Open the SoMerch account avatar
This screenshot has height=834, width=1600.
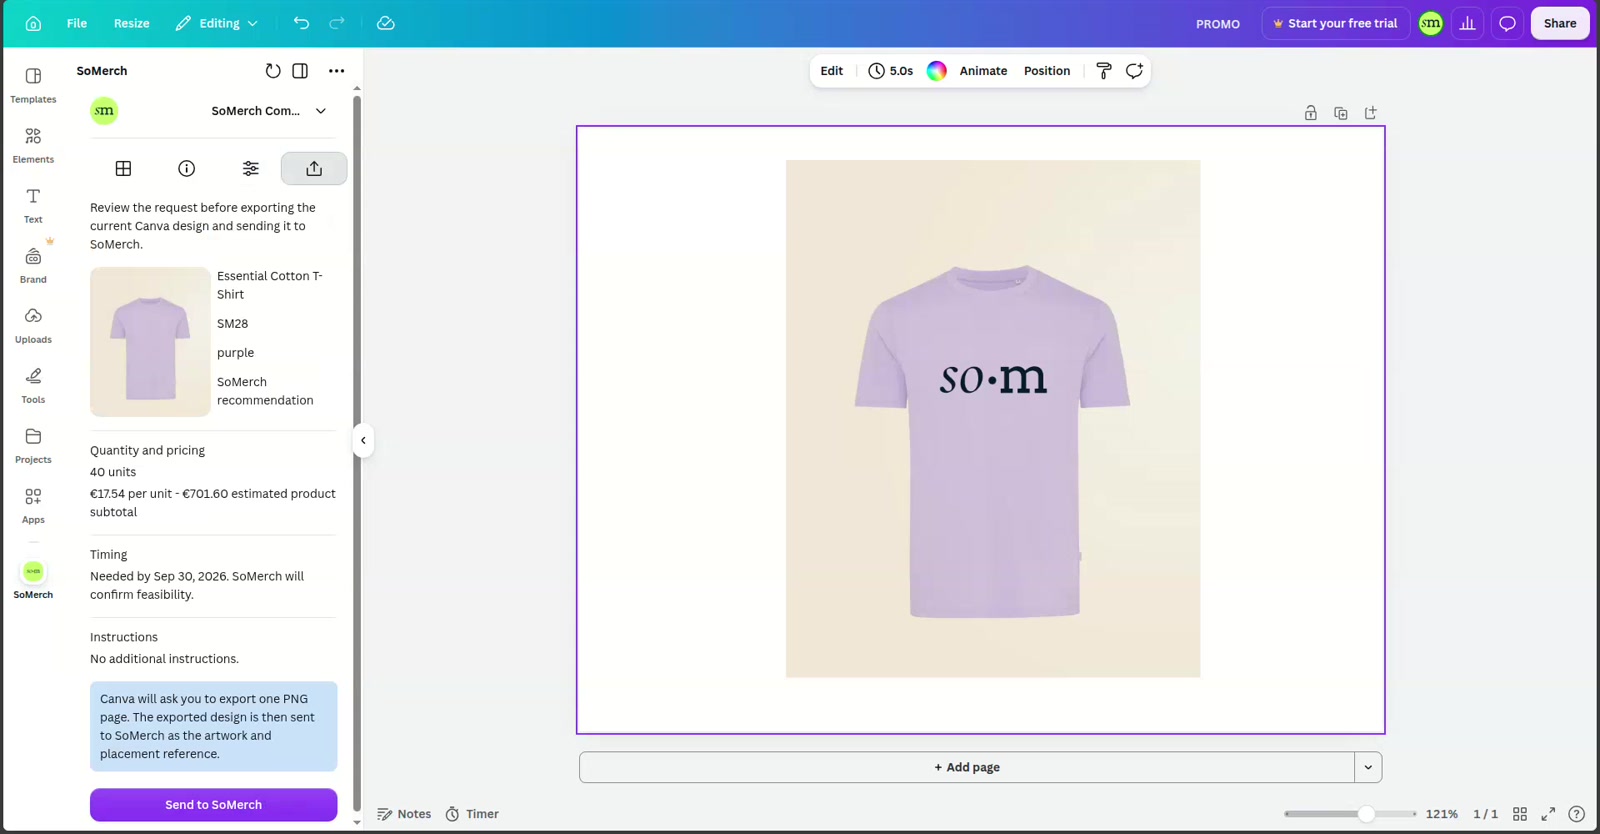1431,23
